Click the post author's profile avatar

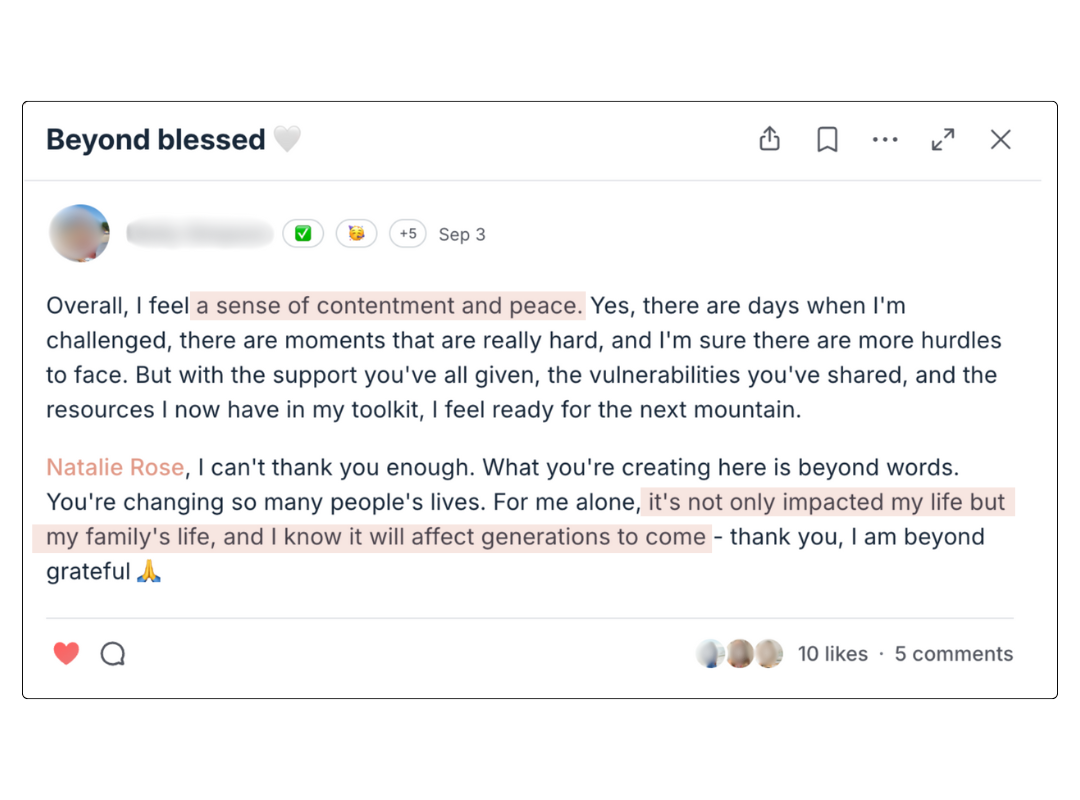point(79,234)
